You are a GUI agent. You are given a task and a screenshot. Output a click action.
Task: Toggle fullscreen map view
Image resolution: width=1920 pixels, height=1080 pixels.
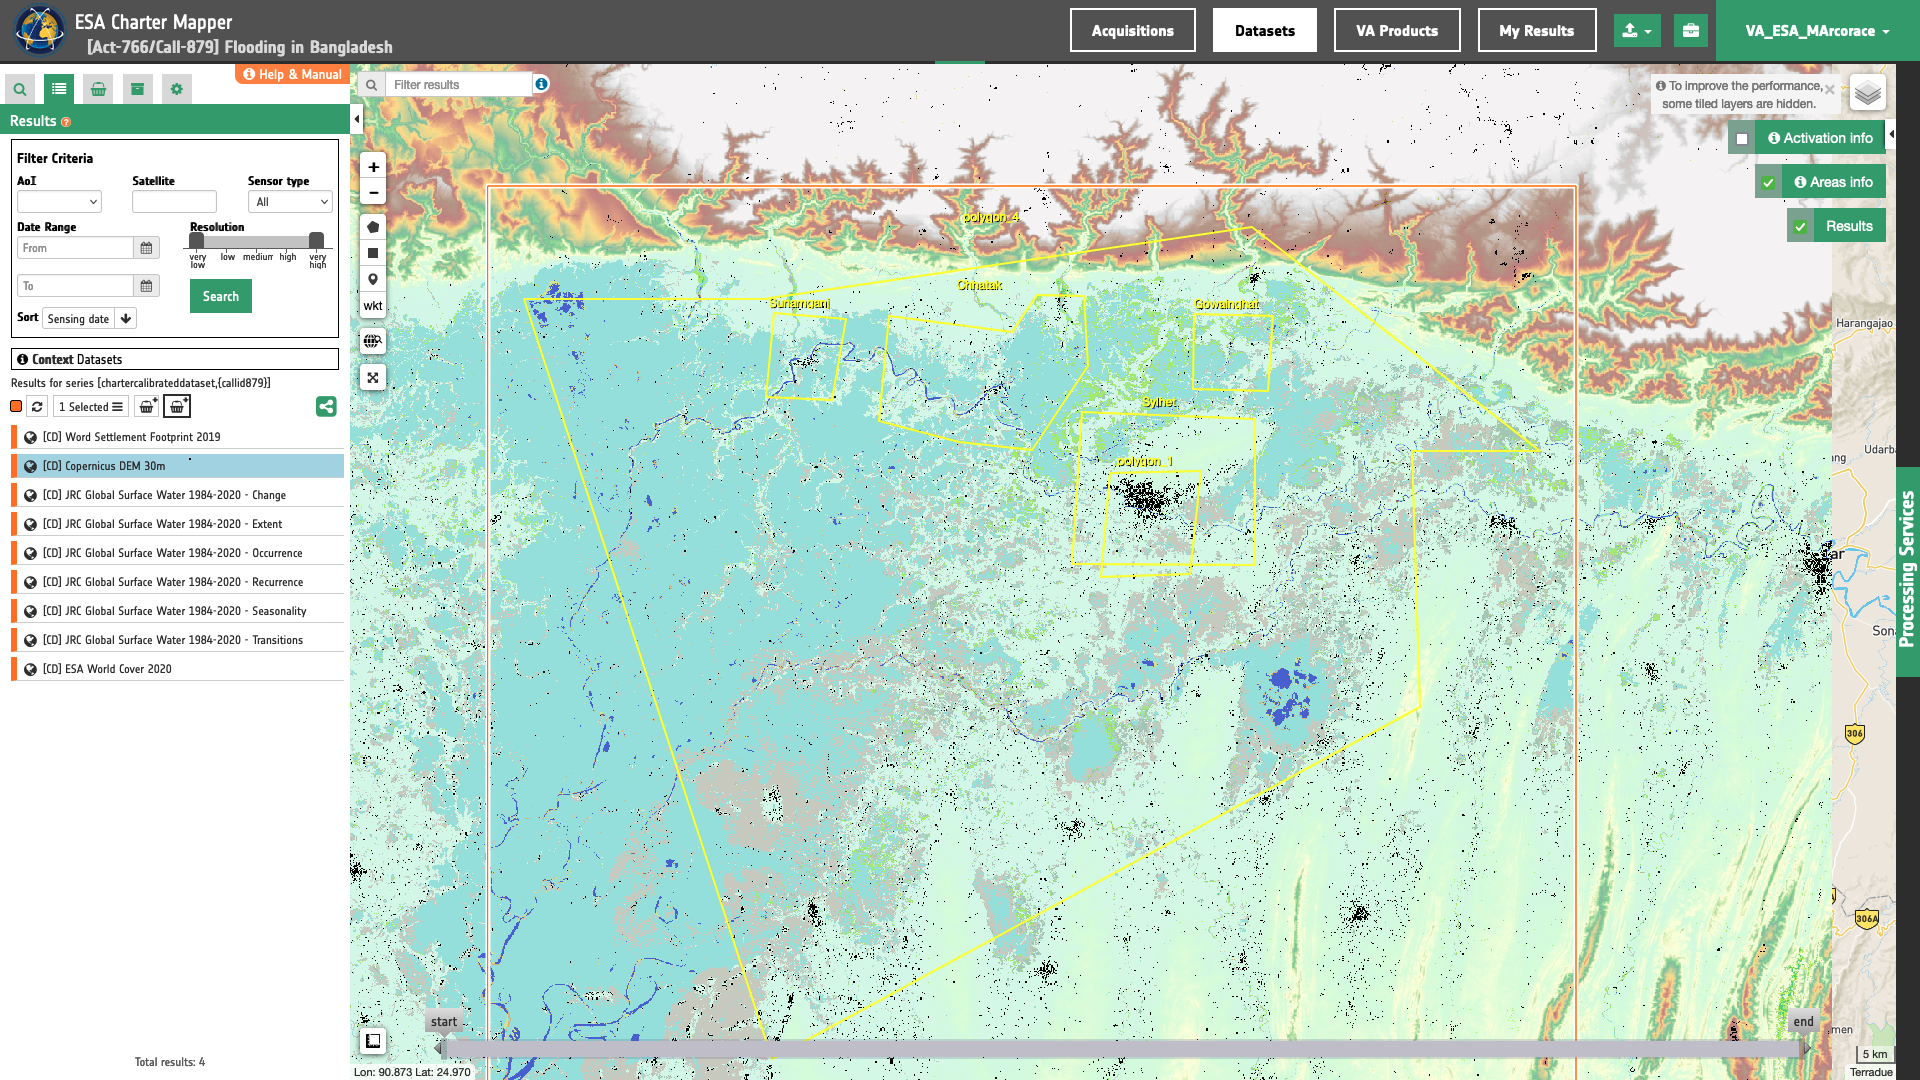[x=373, y=378]
